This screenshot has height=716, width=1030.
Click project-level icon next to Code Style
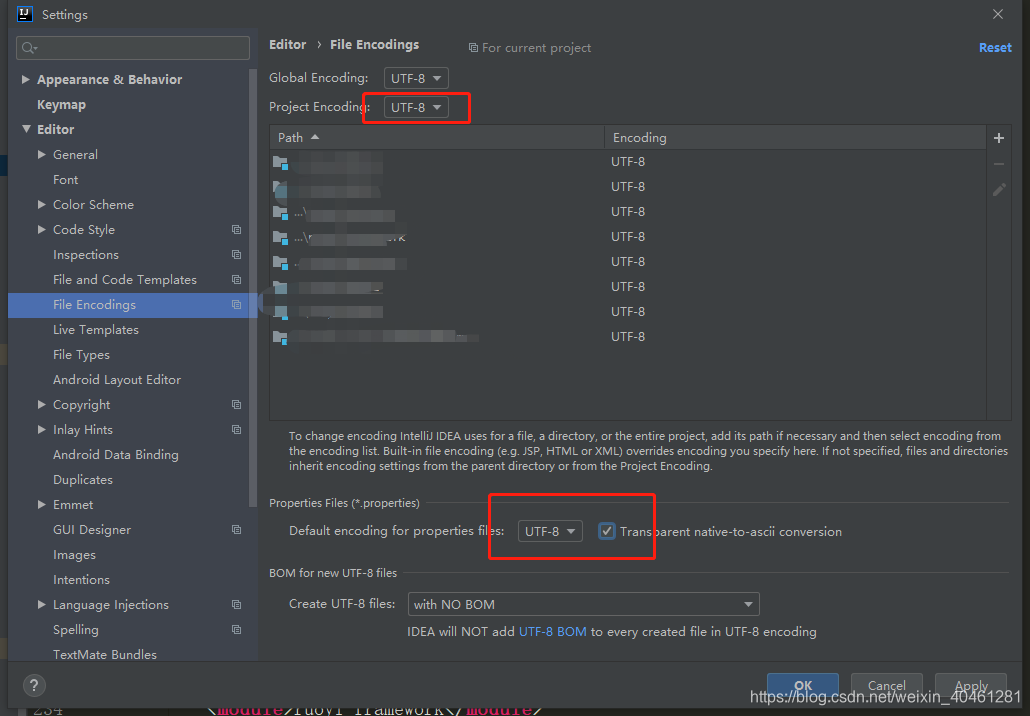(236, 230)
